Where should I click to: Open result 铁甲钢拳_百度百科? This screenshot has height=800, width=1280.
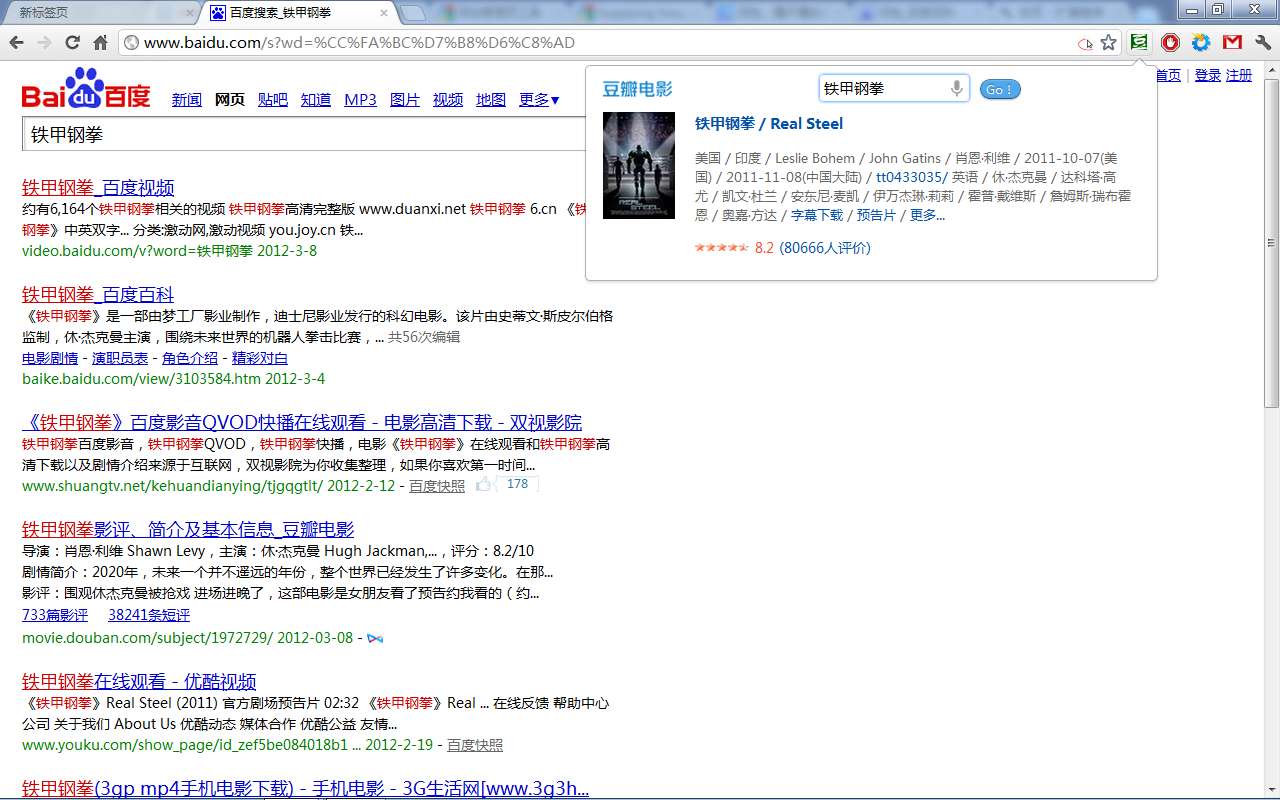(x=98, y=294)
